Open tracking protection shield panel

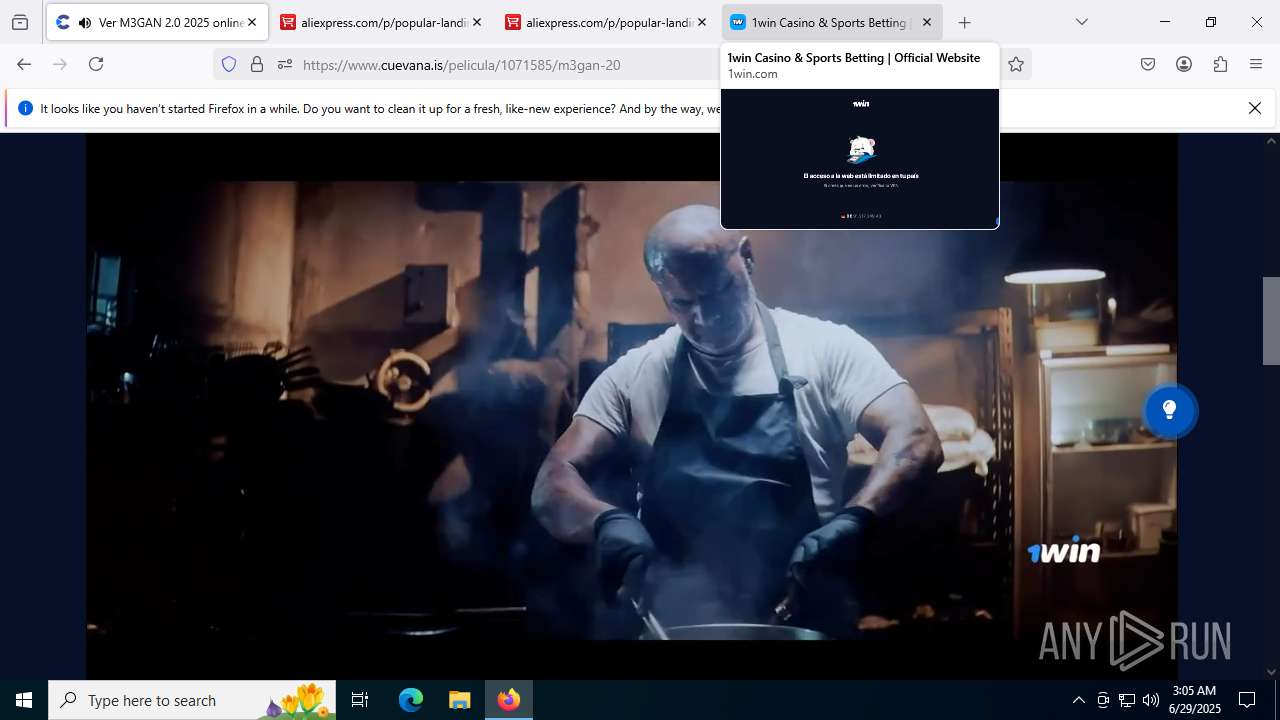(229, 64)
